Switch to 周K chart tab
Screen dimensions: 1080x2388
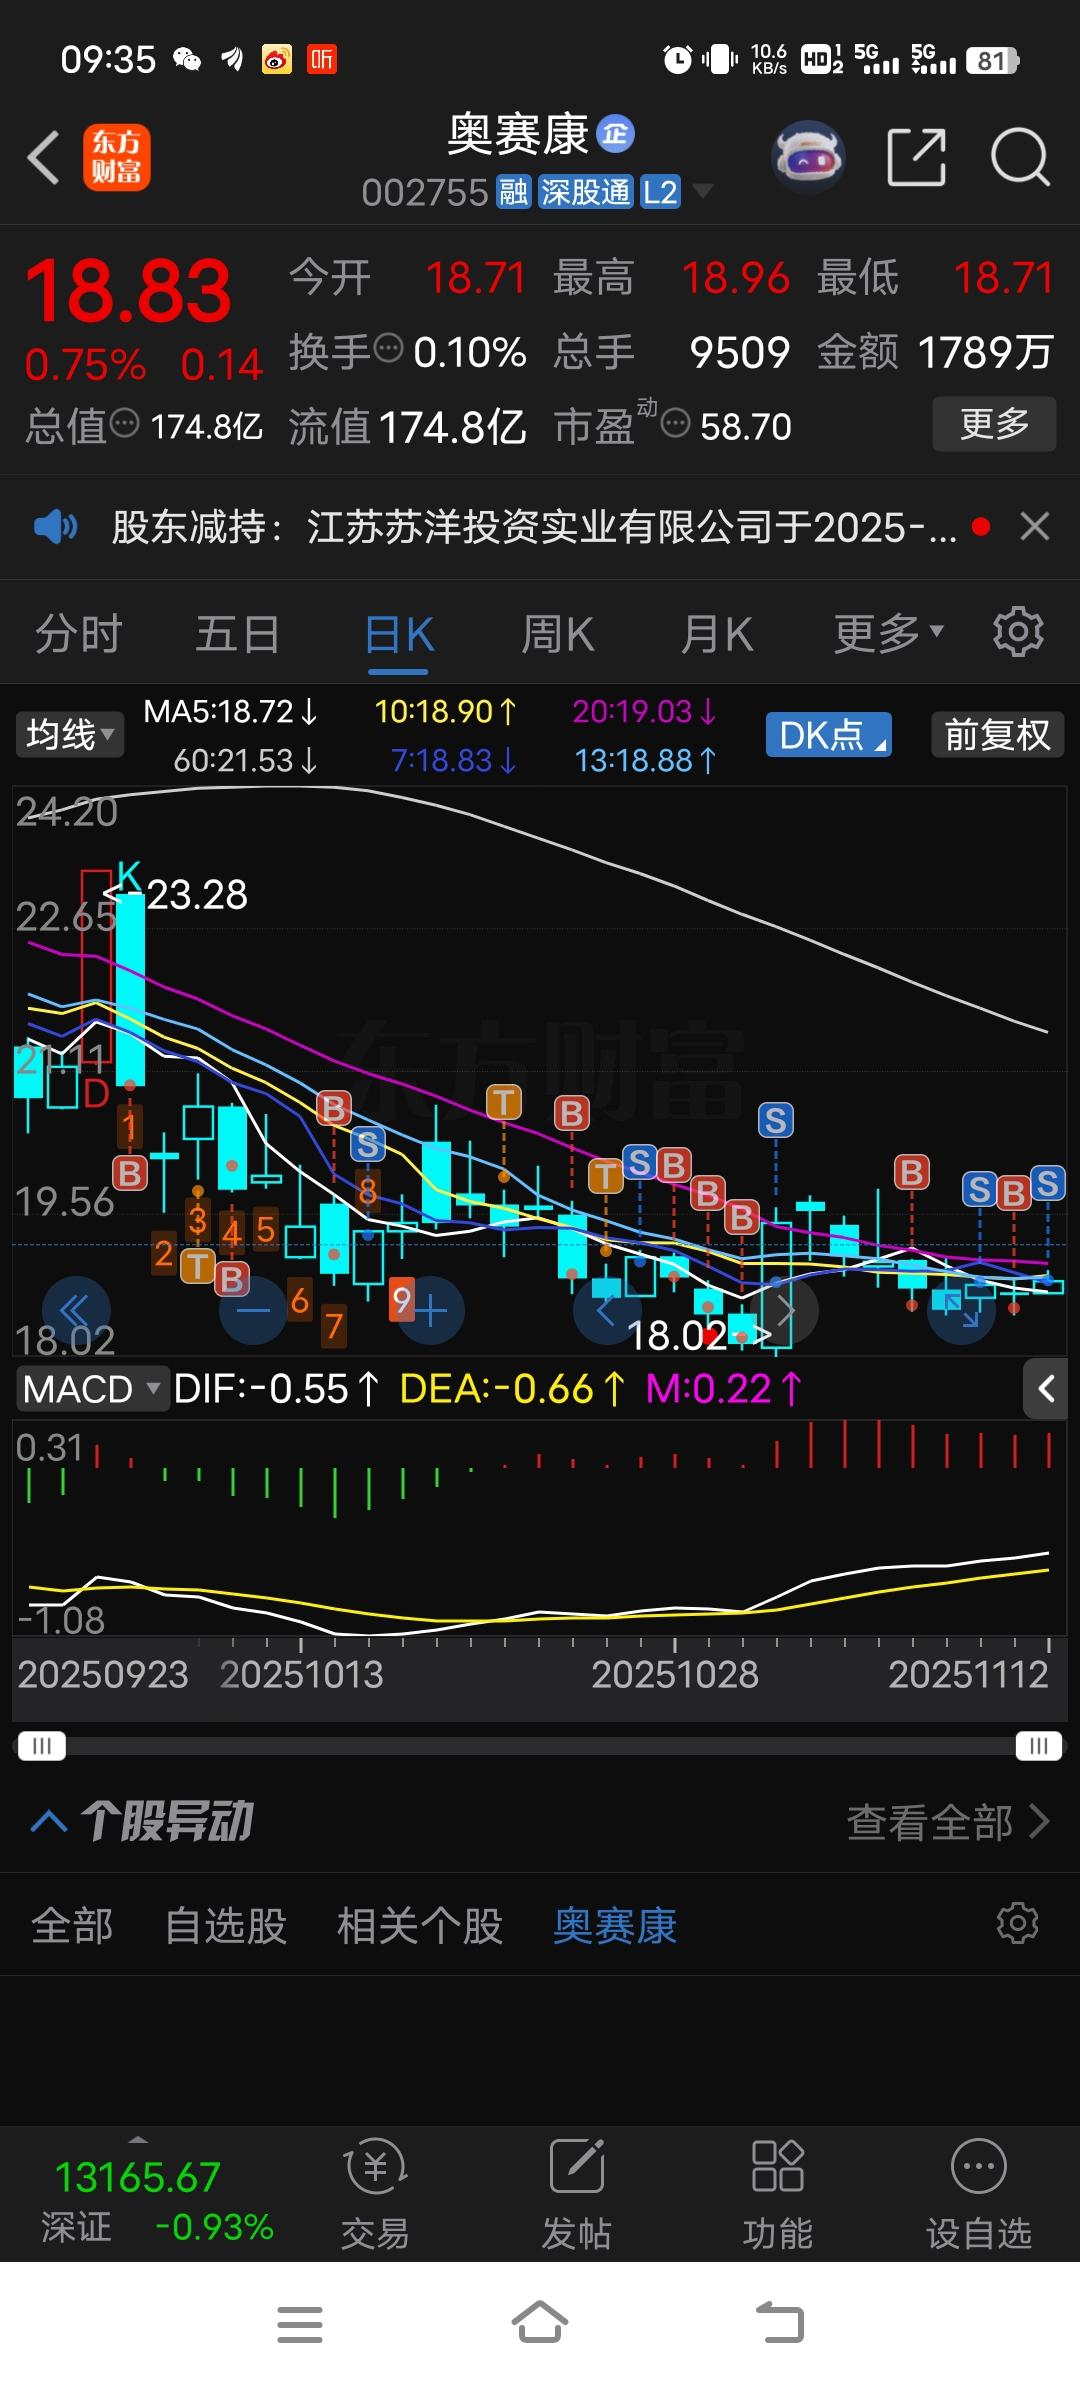[557, 633]
